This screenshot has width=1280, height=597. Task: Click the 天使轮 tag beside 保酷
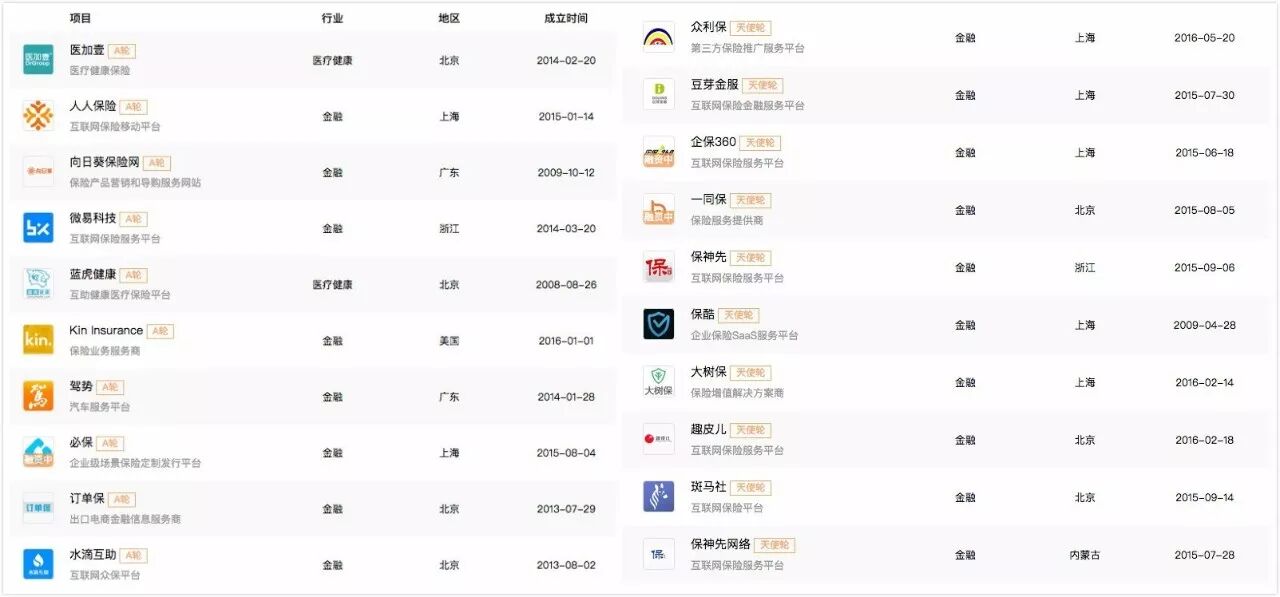[739, 315]
